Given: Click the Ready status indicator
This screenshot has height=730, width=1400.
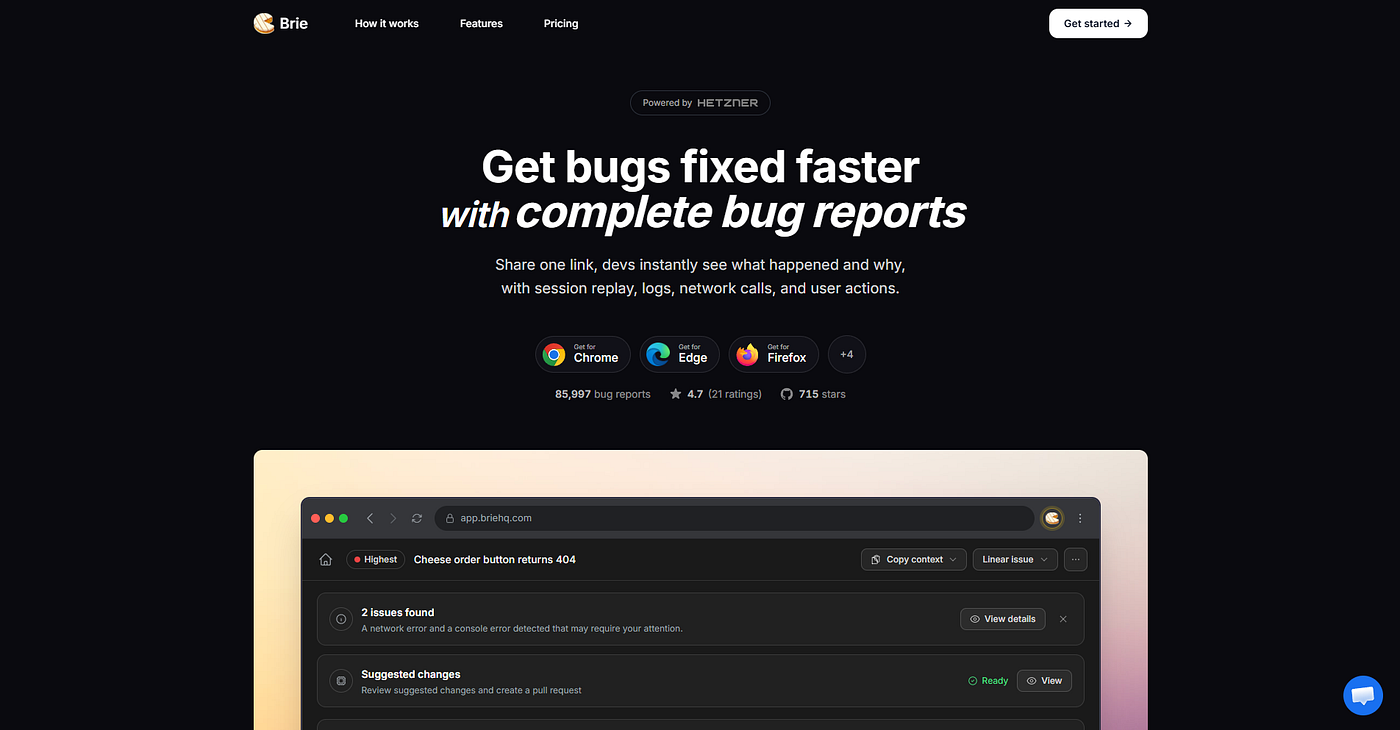Looking at the screenshot, I should pos(988,681).
